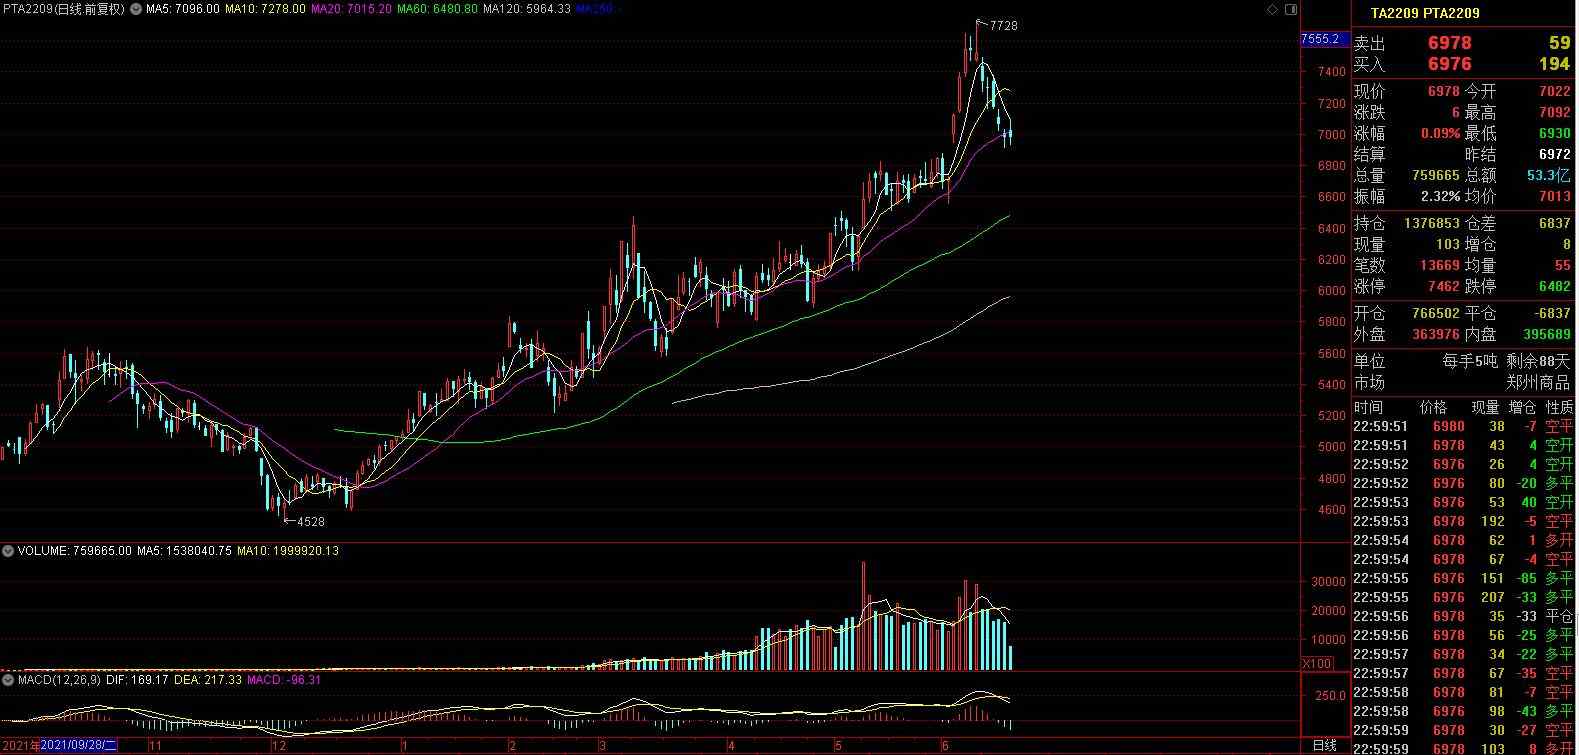
Task: Click the diamond icon above the price axis
Action: click(x=1272, y=9)
